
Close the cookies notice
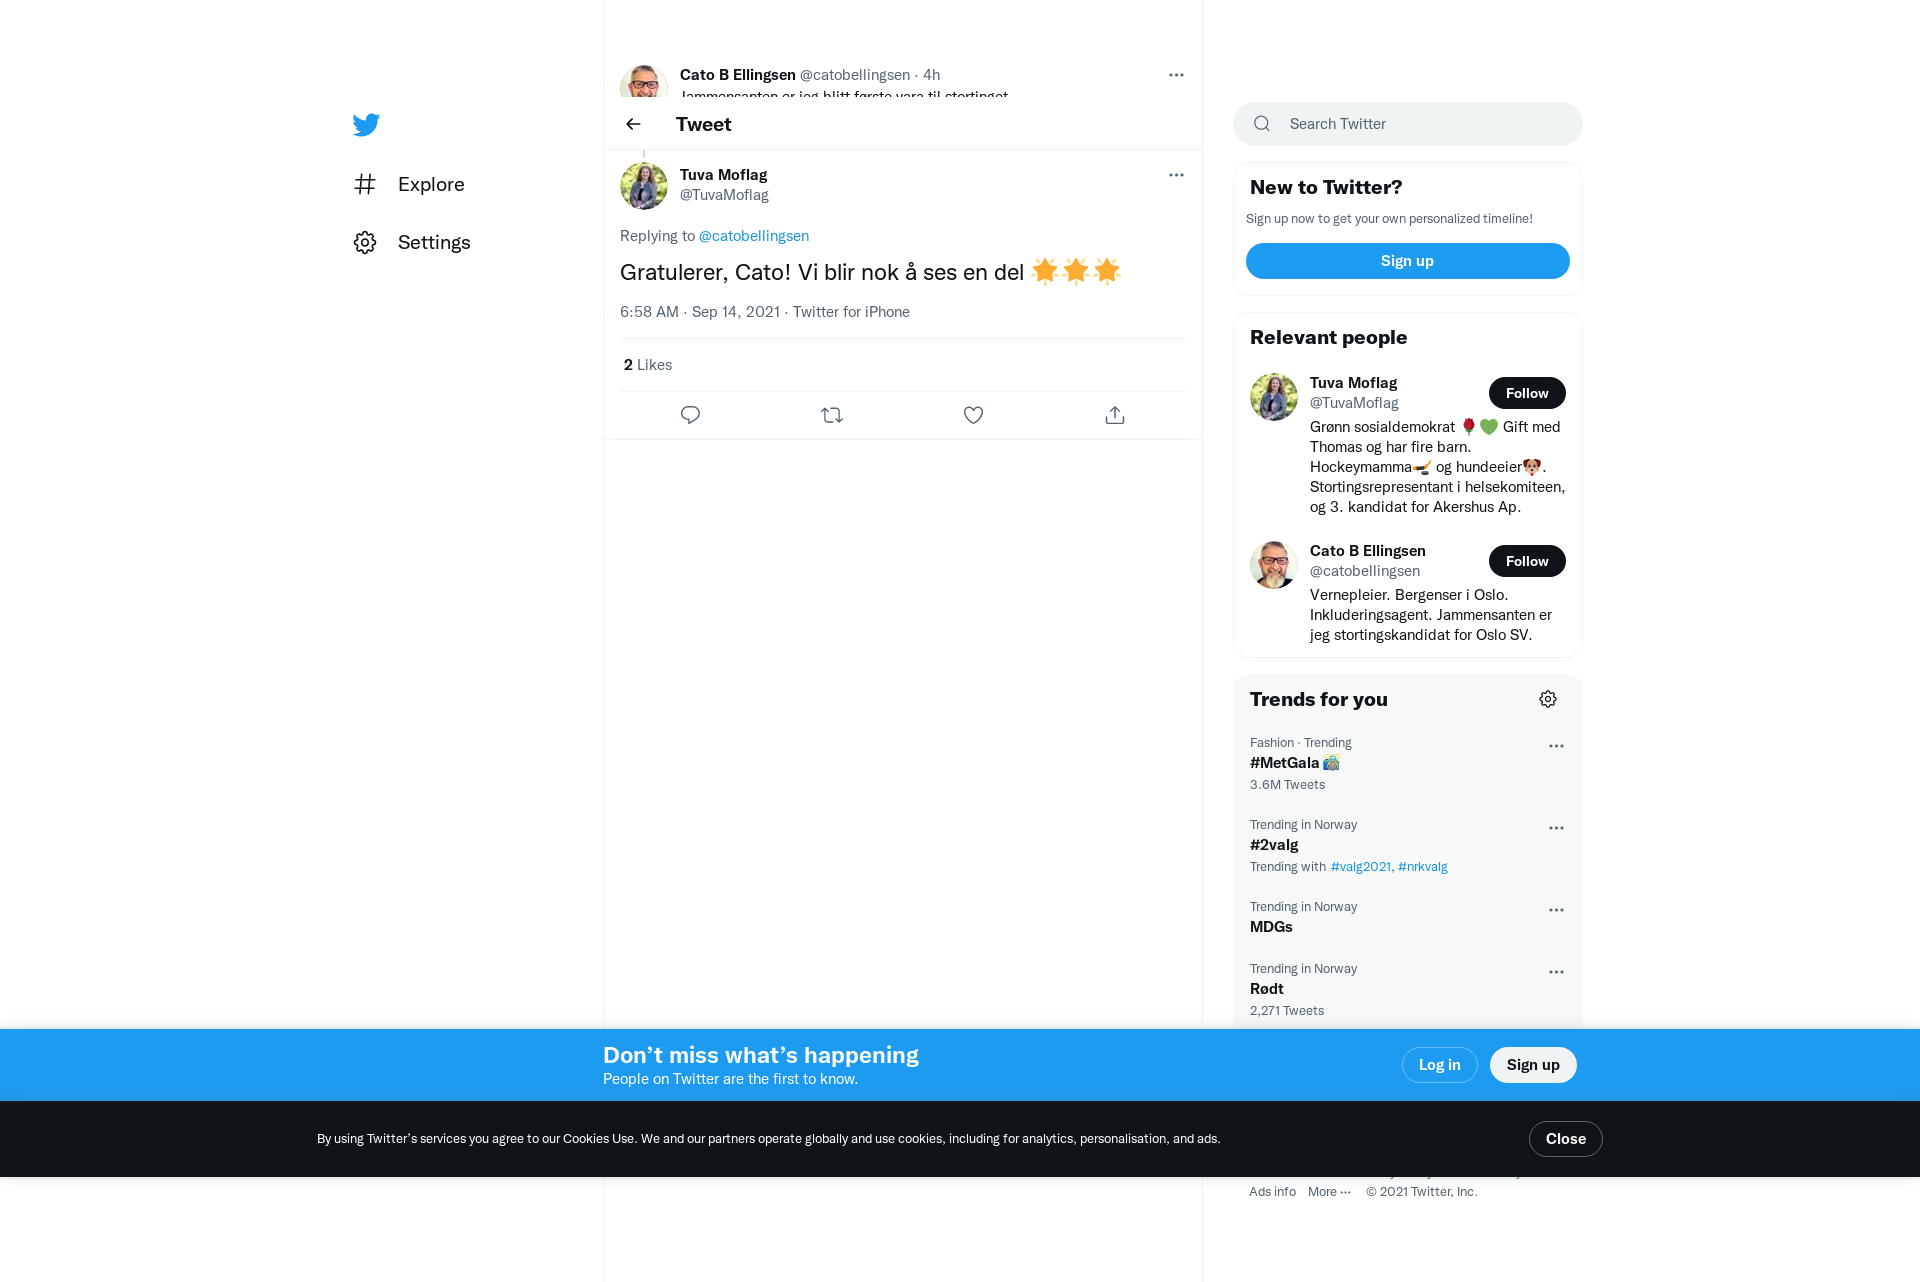tap(1565, 1139)
